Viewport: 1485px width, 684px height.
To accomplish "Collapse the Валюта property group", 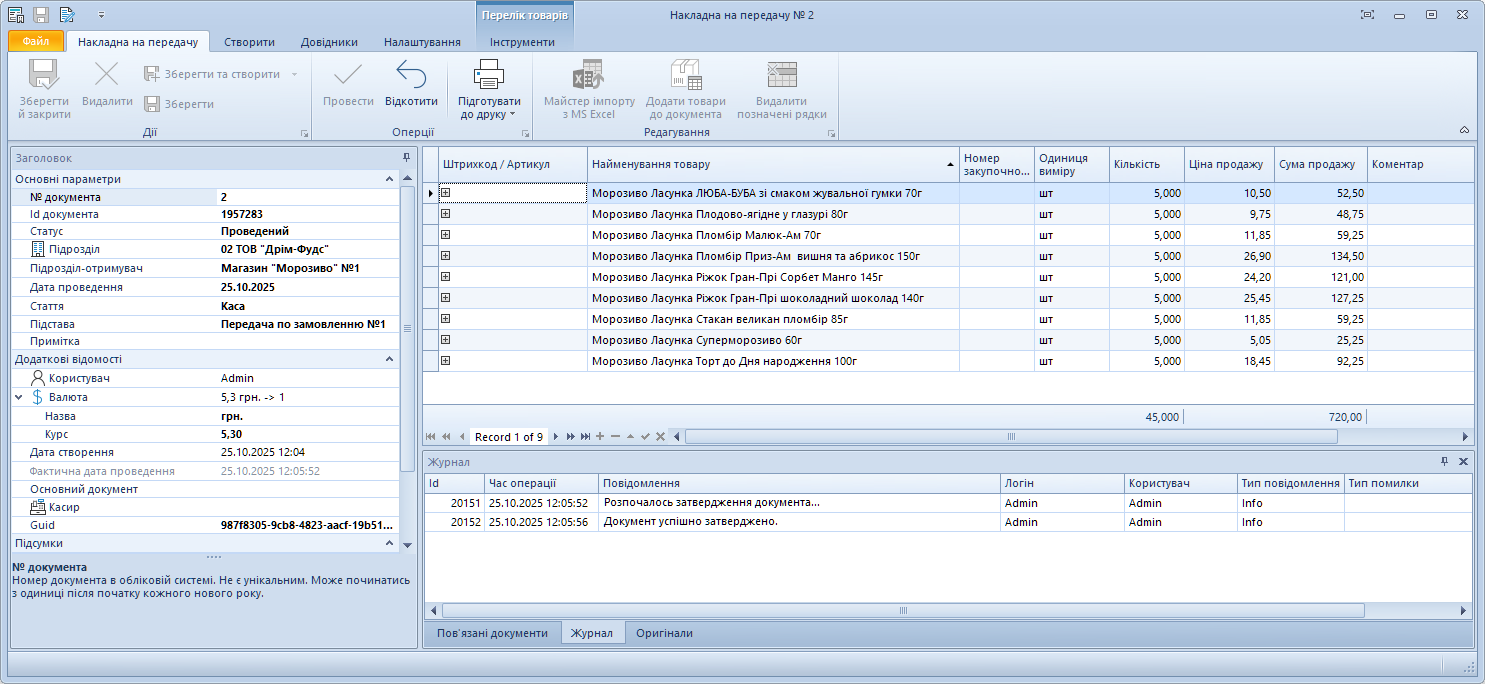I will tap(19, 397).
